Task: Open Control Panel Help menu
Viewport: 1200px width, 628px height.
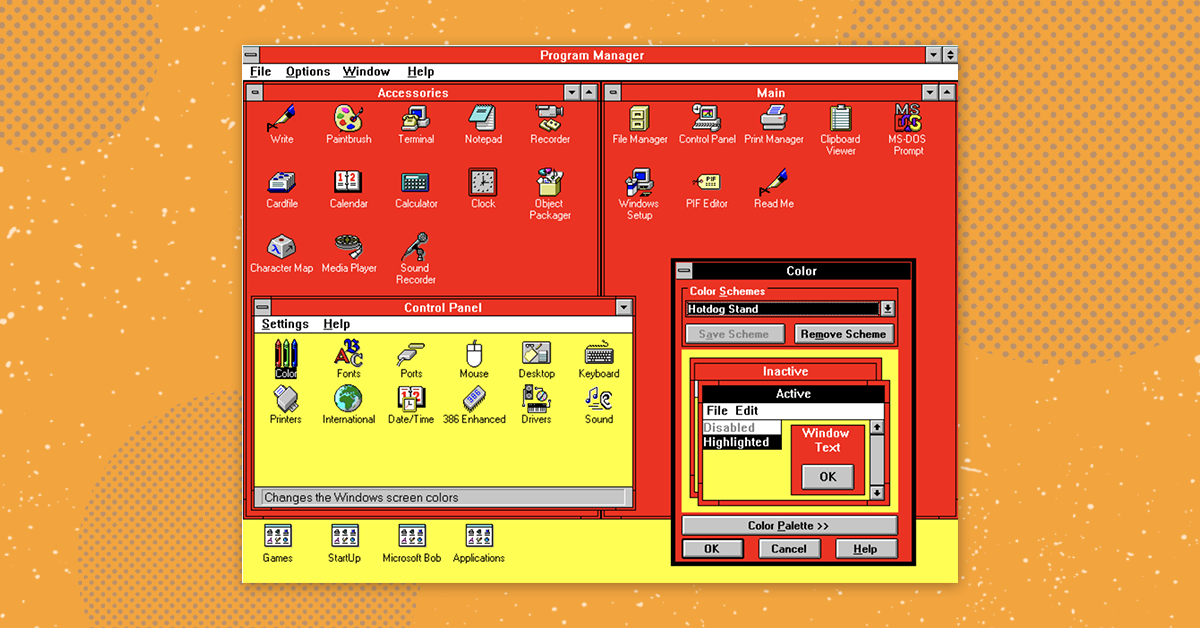Action: [337, 324]
